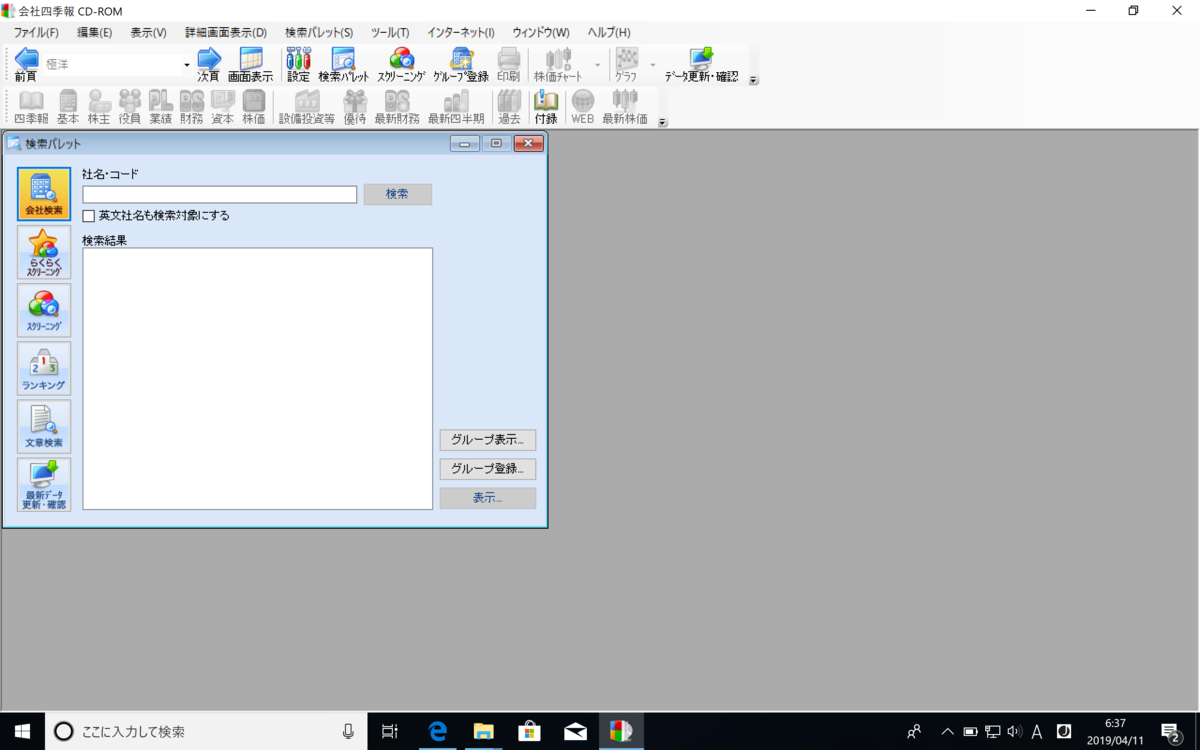Open the 表示(V) menu
This screenshot has width=1200, height=750.
click(x=148, y=33)
